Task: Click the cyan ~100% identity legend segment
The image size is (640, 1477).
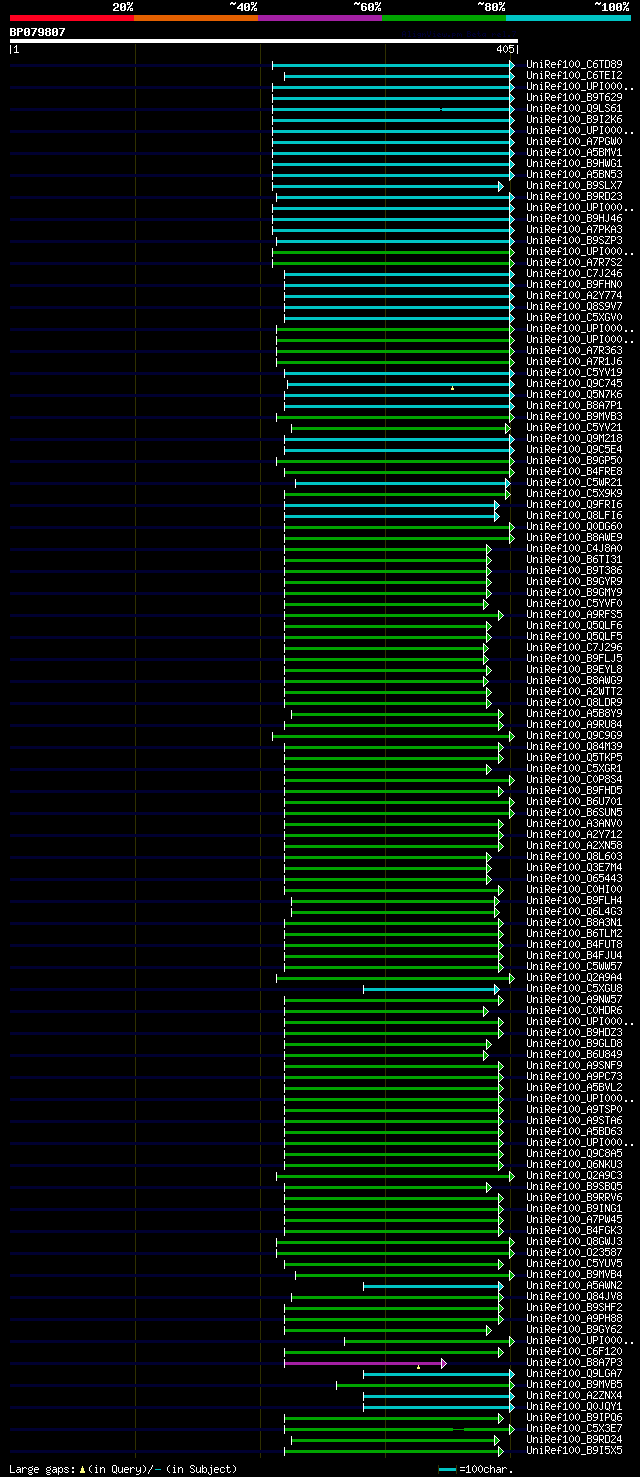Action: pyautogui.click(x=568, y=18)
